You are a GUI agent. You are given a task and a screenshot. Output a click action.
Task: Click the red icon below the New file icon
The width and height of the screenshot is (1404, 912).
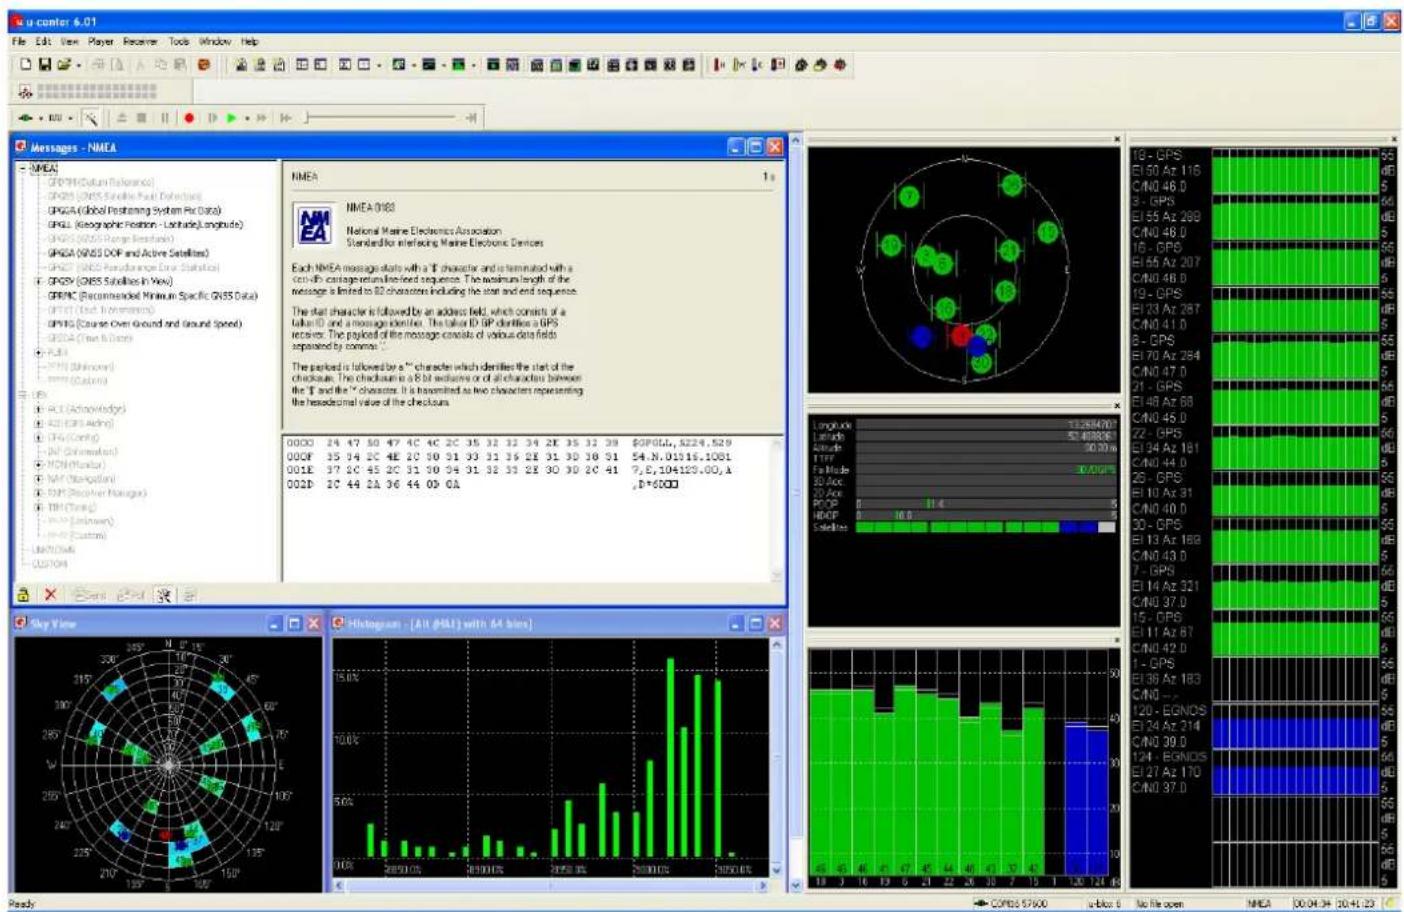click(26, 91)
